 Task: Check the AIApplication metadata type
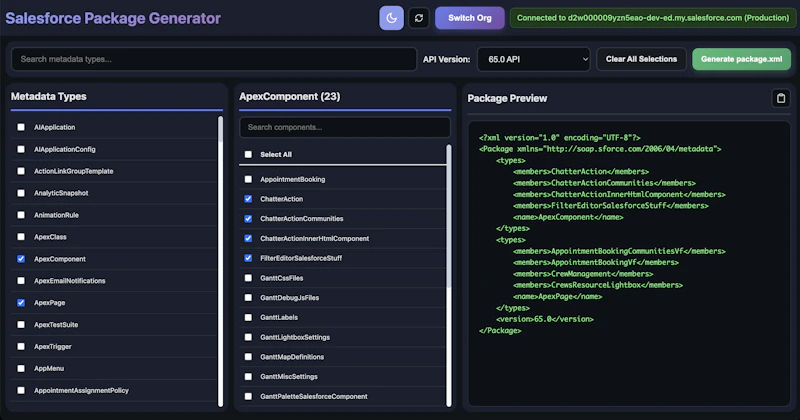[21, 127]
